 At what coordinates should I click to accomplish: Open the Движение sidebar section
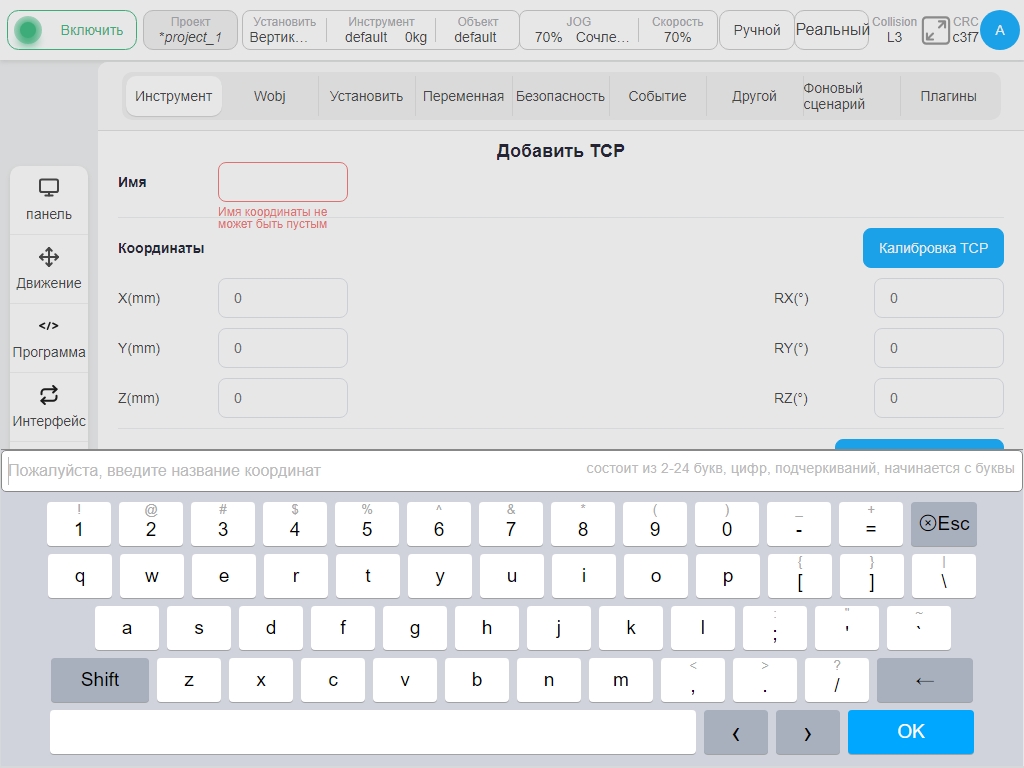click(x=49, y=268)
